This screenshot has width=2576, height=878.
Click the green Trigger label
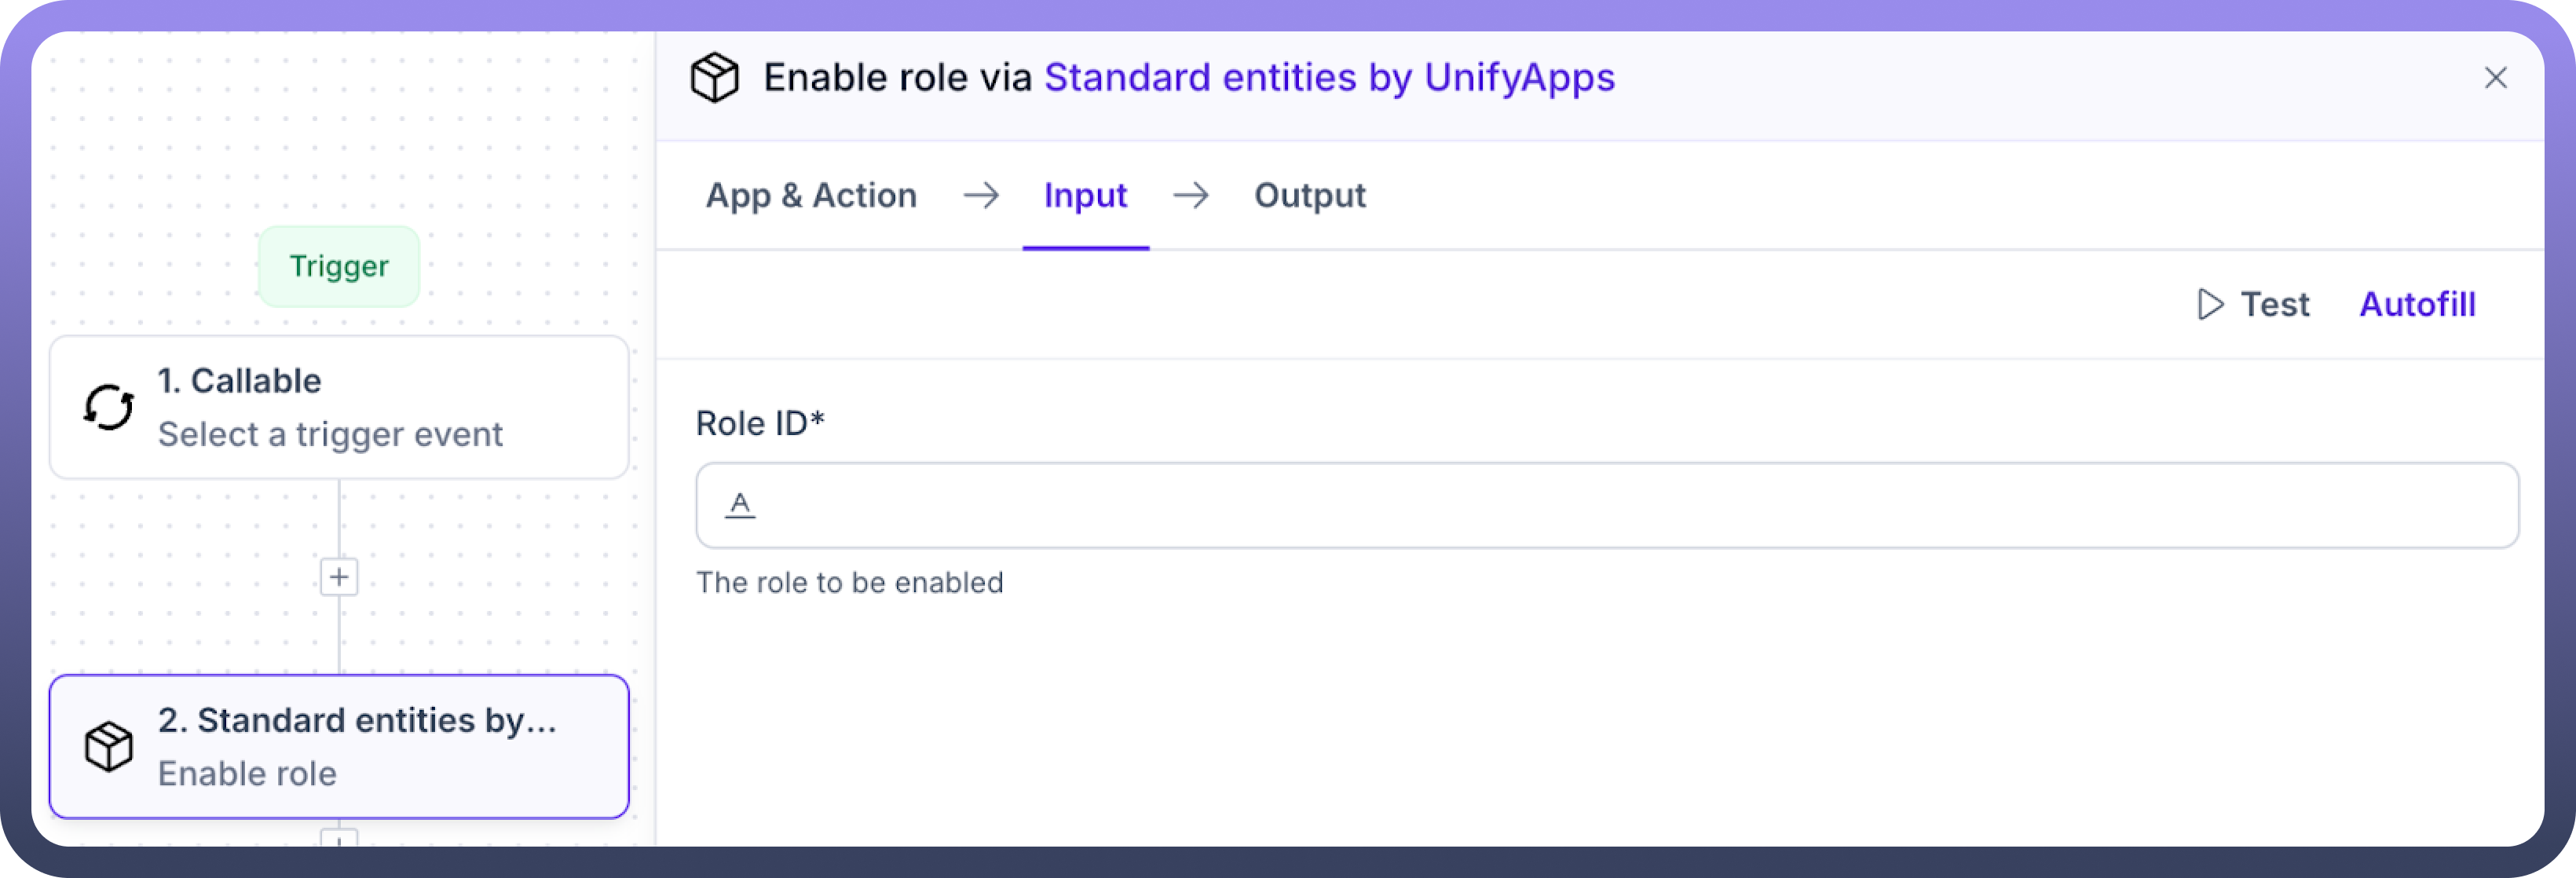click(x=339, y=266)
